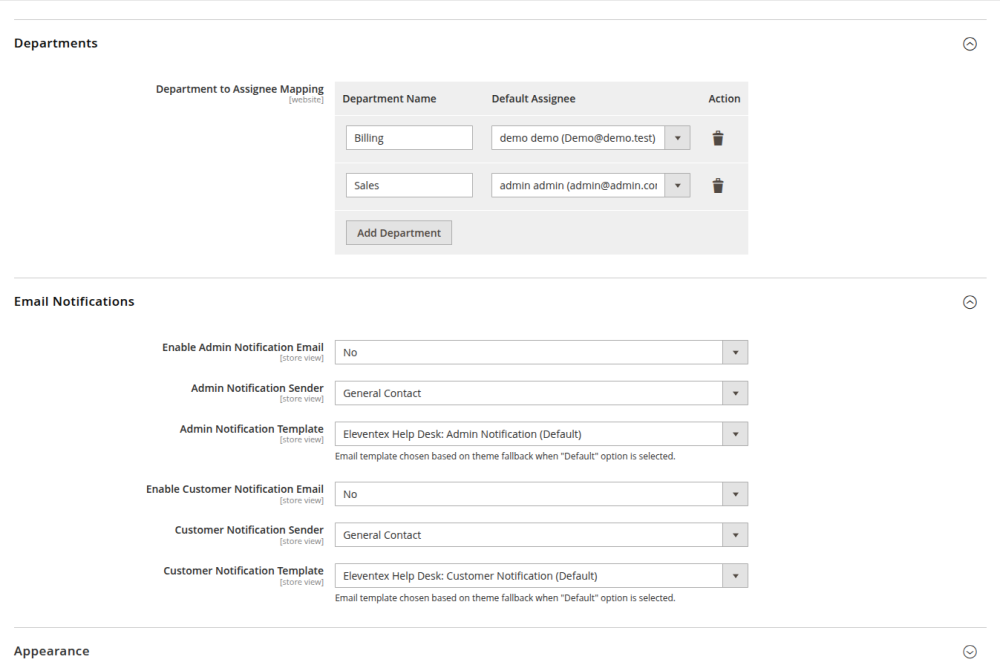The width and height of the screenshot is (1000, 668).
Task: Open Admin Notification Template dropdown
Action: (x=540, y=434)
